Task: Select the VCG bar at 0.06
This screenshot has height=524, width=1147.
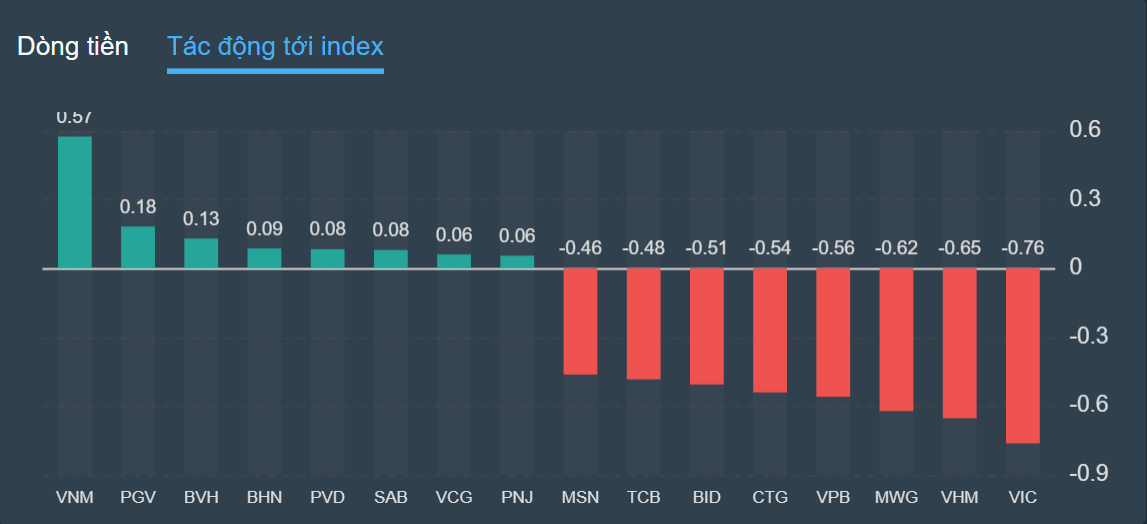Action: pyautogui.click(x=454, y=261)
